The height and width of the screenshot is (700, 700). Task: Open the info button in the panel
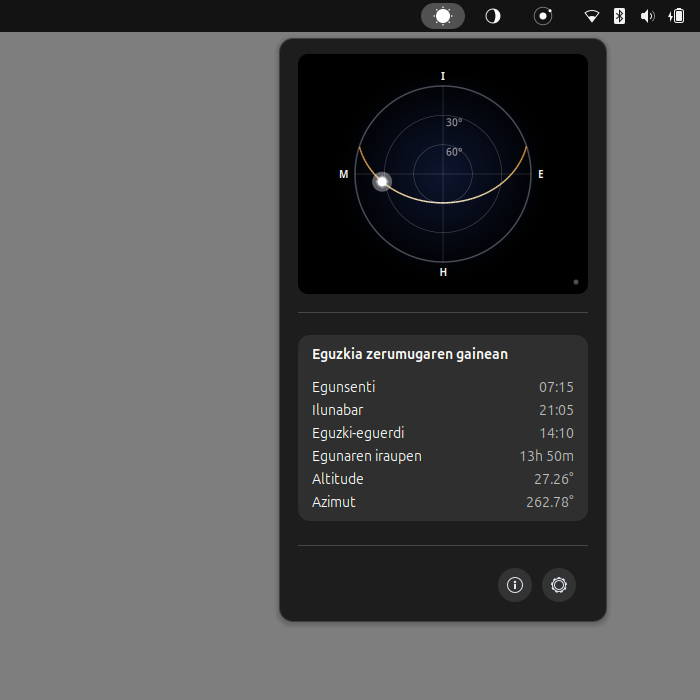[x=515, y=585]
